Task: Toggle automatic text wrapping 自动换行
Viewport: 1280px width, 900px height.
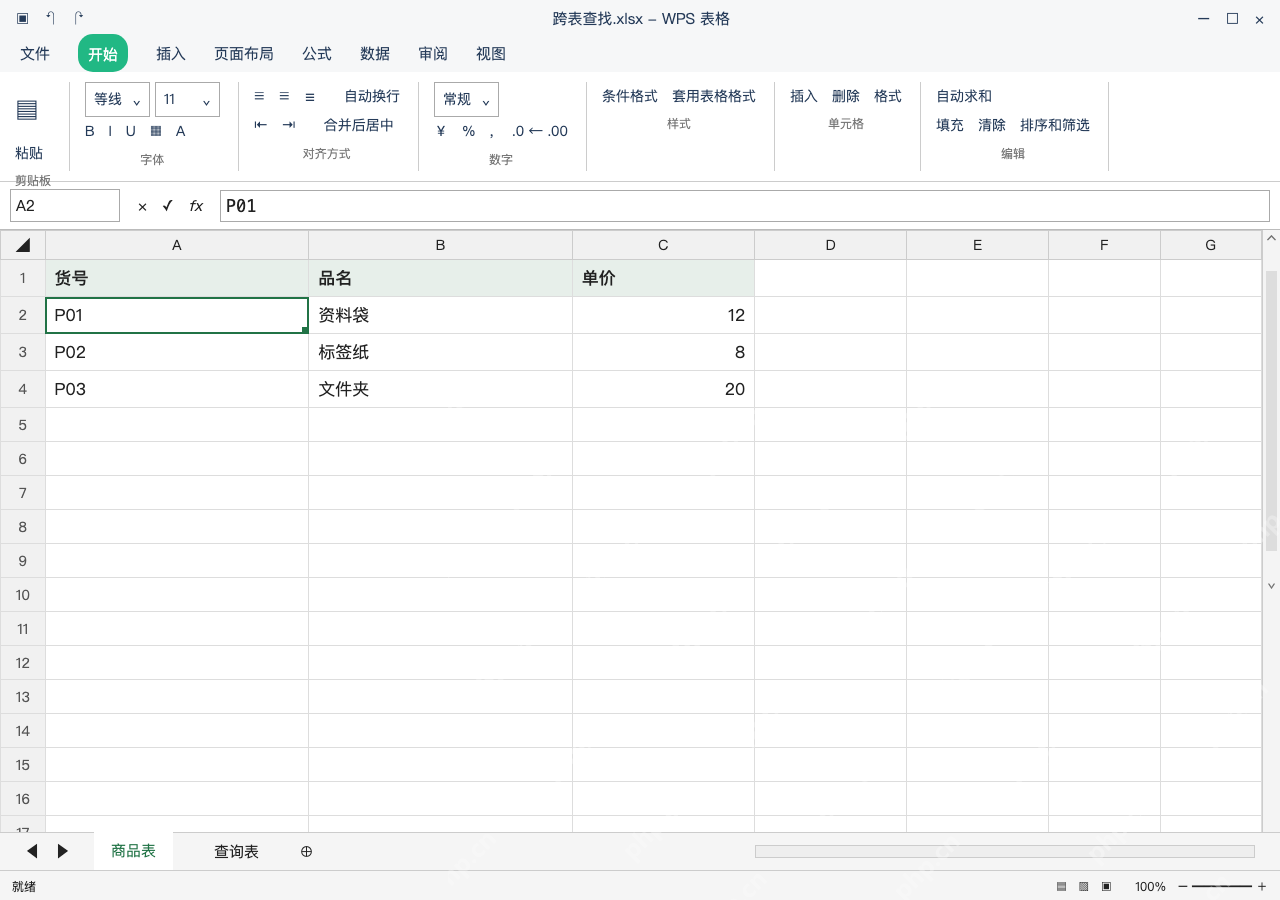Action: [x=372, y=96]
